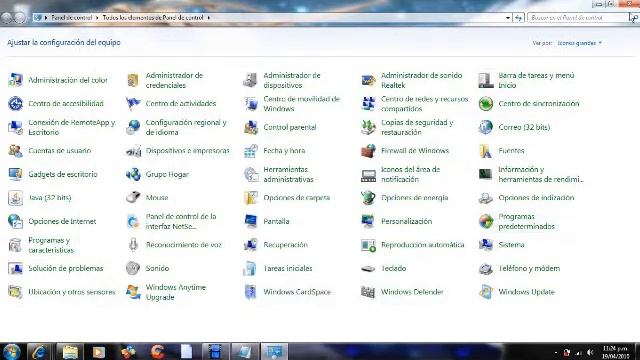Open Centro de accesibilidad icon
The height and width of the screenshot is (360, 640).
[16, 104]
